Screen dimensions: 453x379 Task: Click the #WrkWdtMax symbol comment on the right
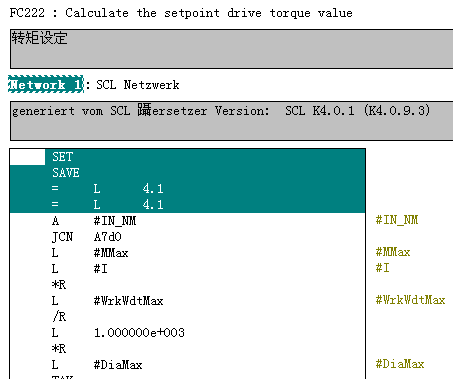(x=410, y=300)
